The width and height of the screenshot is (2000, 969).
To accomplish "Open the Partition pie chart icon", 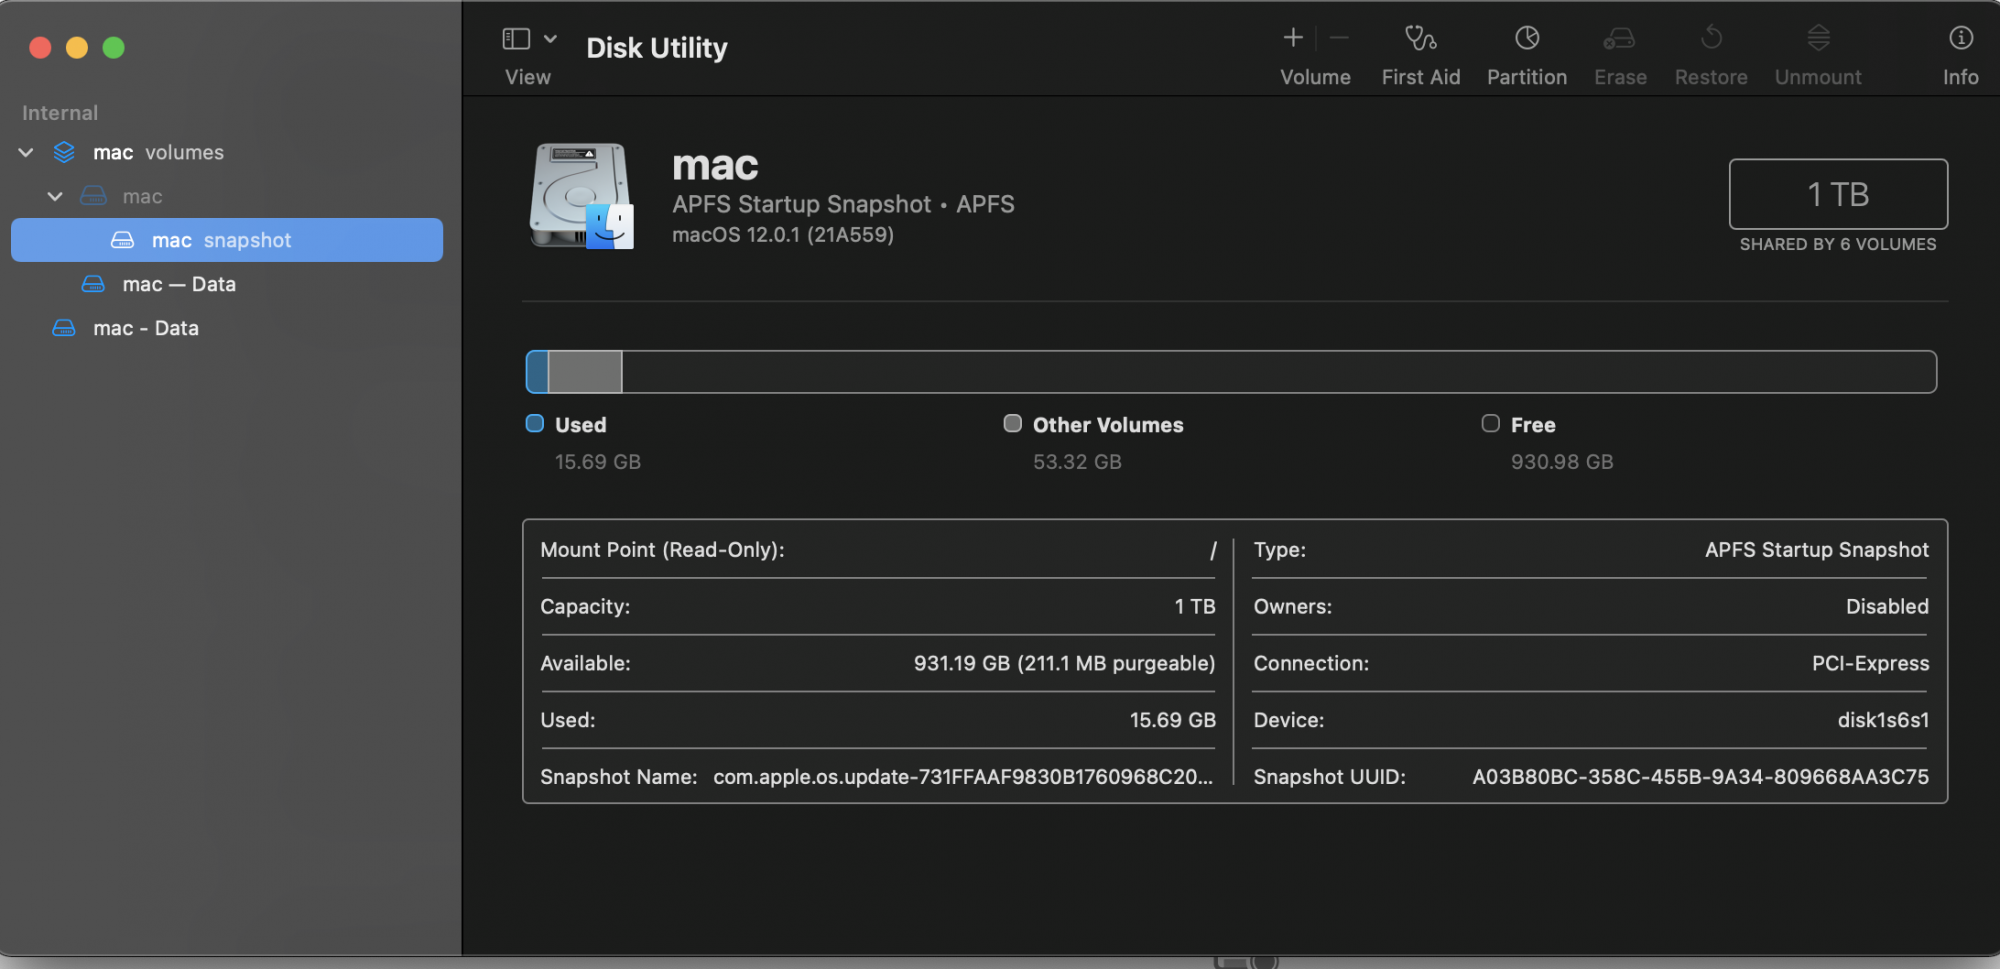I will click(1527, 38).
